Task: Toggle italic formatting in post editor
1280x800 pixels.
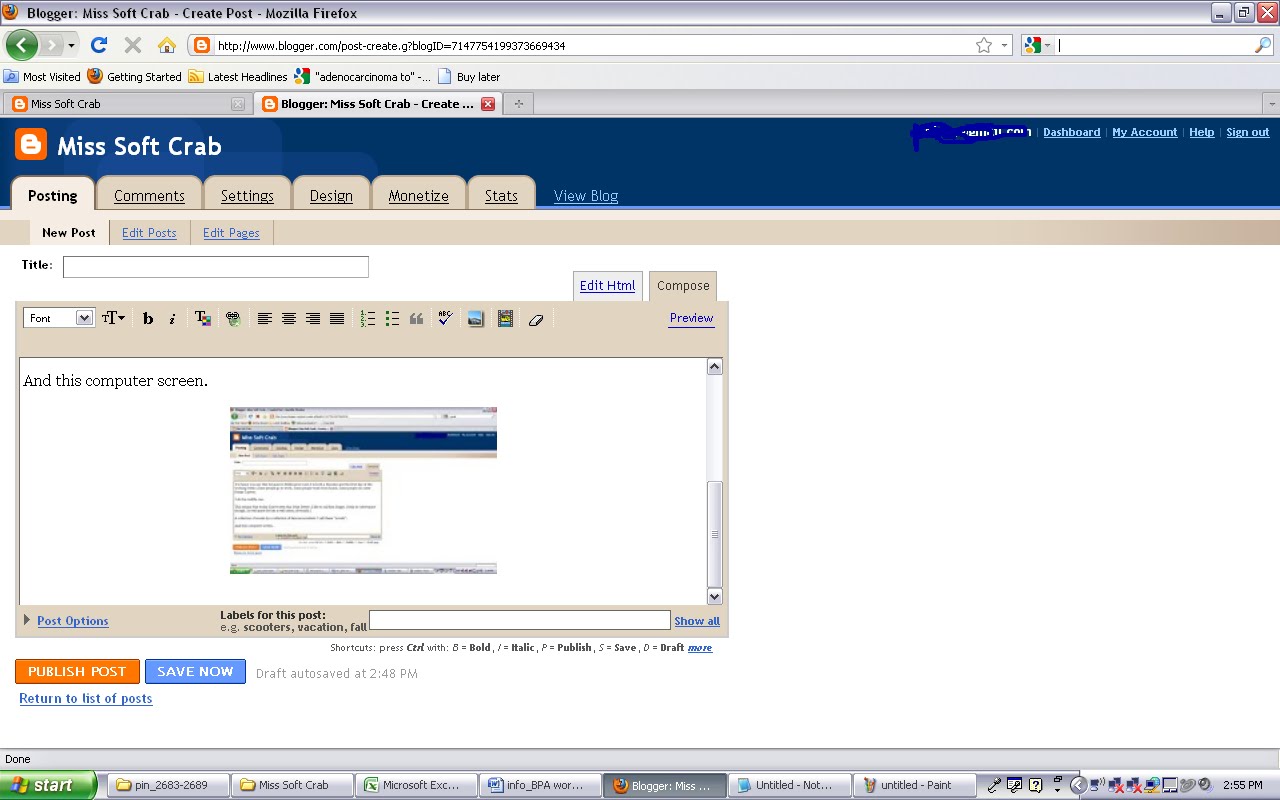Action: pyautogui.click(x=172, y=319)
